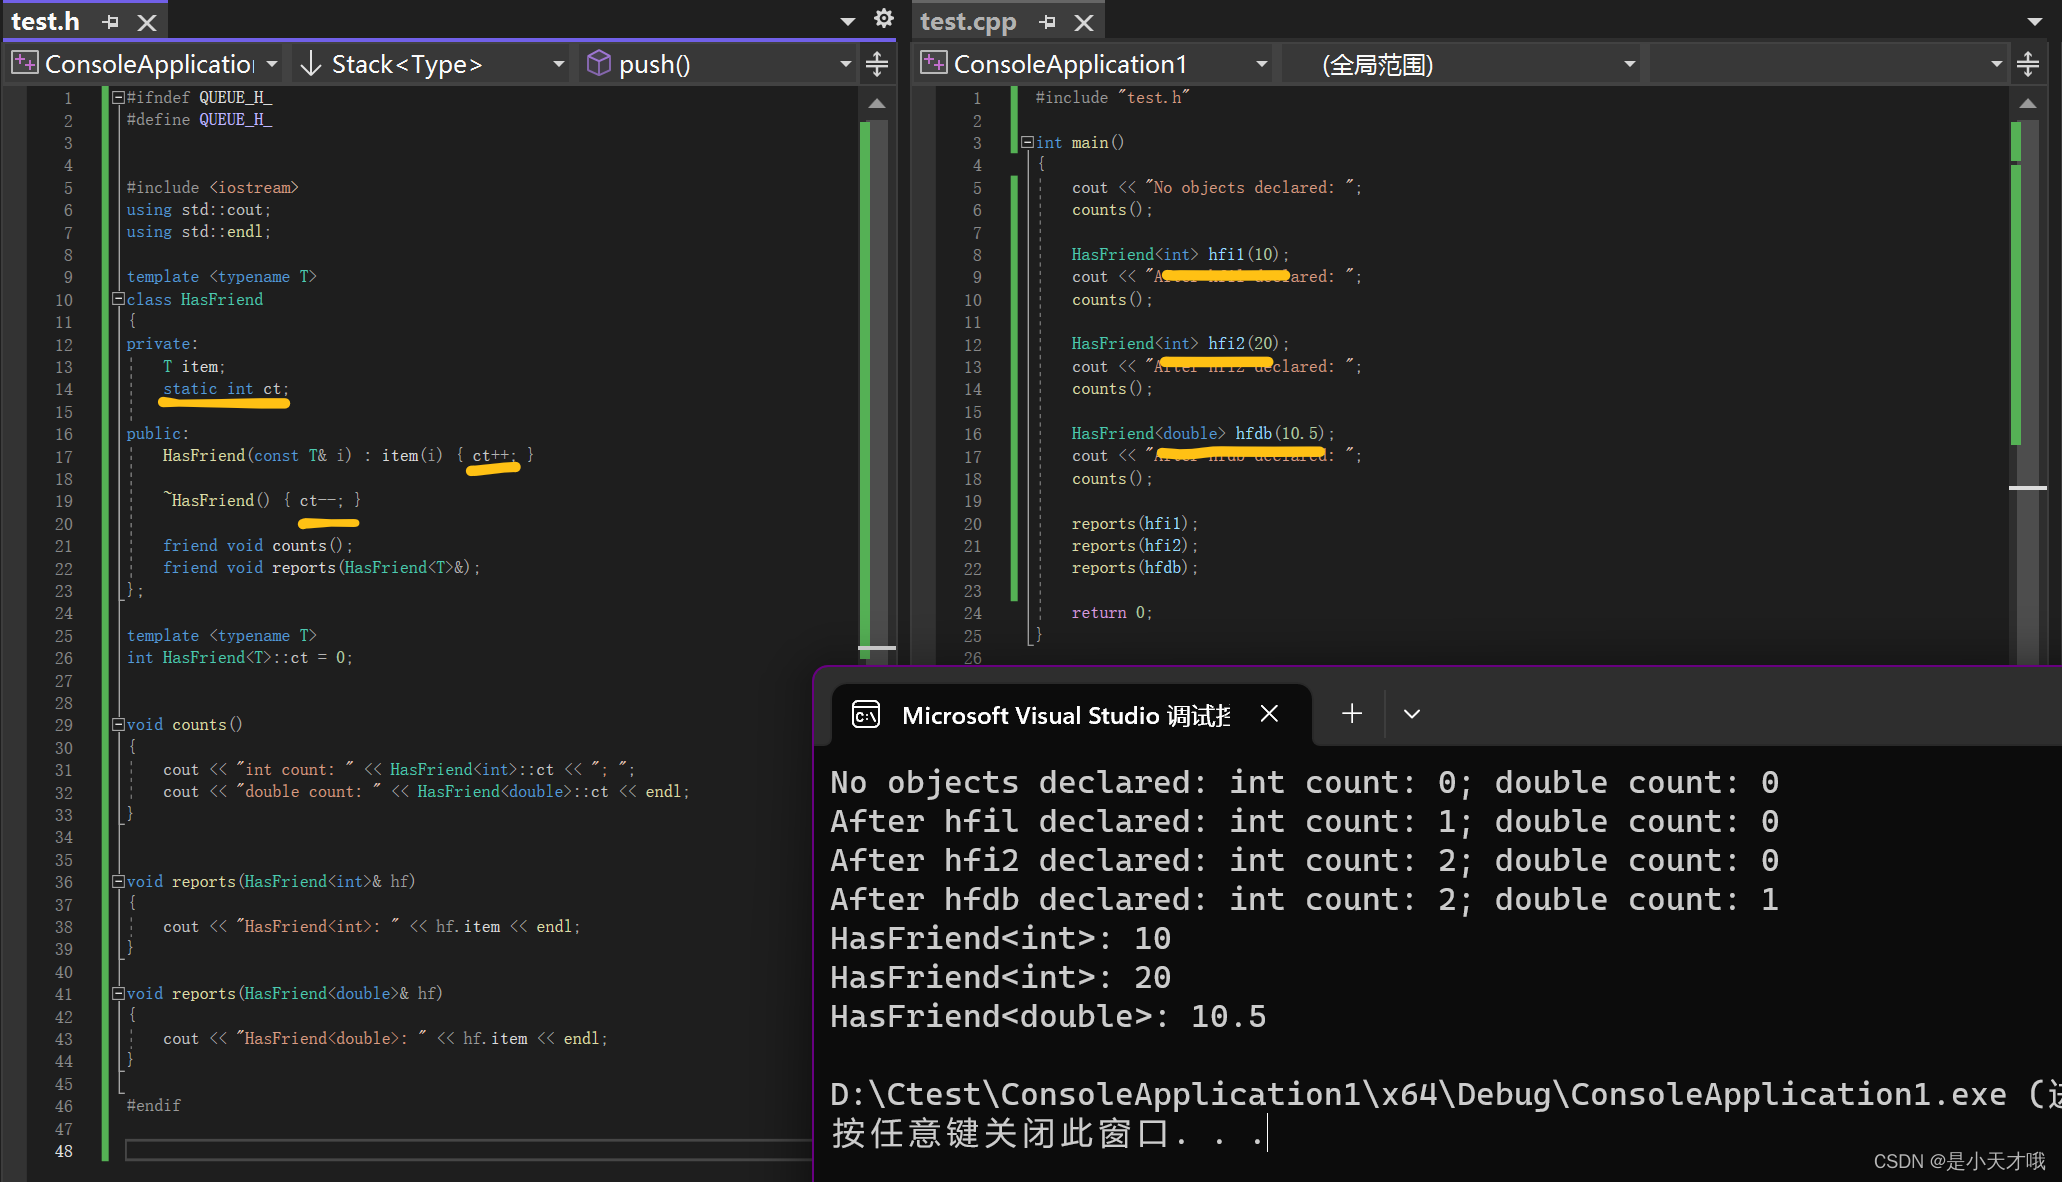Close the test.cpp tab
Image resolution: width=2062 pixels, height=1182 pixels.
1084,22
